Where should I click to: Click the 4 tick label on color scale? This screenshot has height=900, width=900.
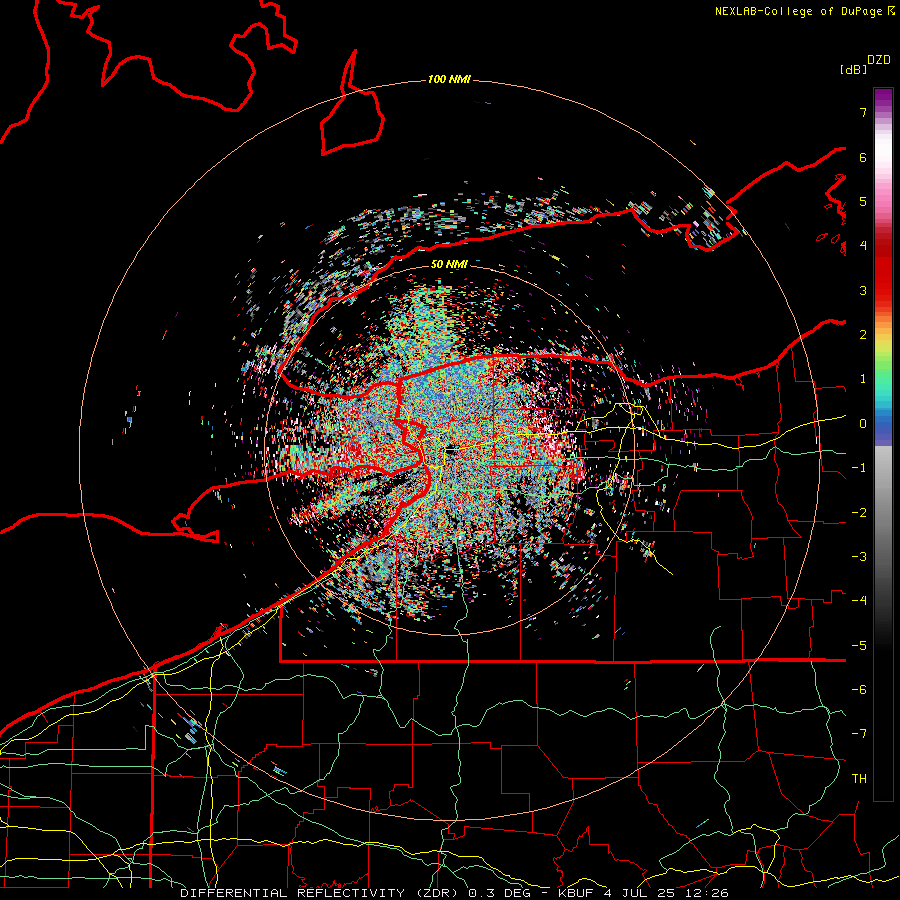pyautogui.click(x=863, y=246)
